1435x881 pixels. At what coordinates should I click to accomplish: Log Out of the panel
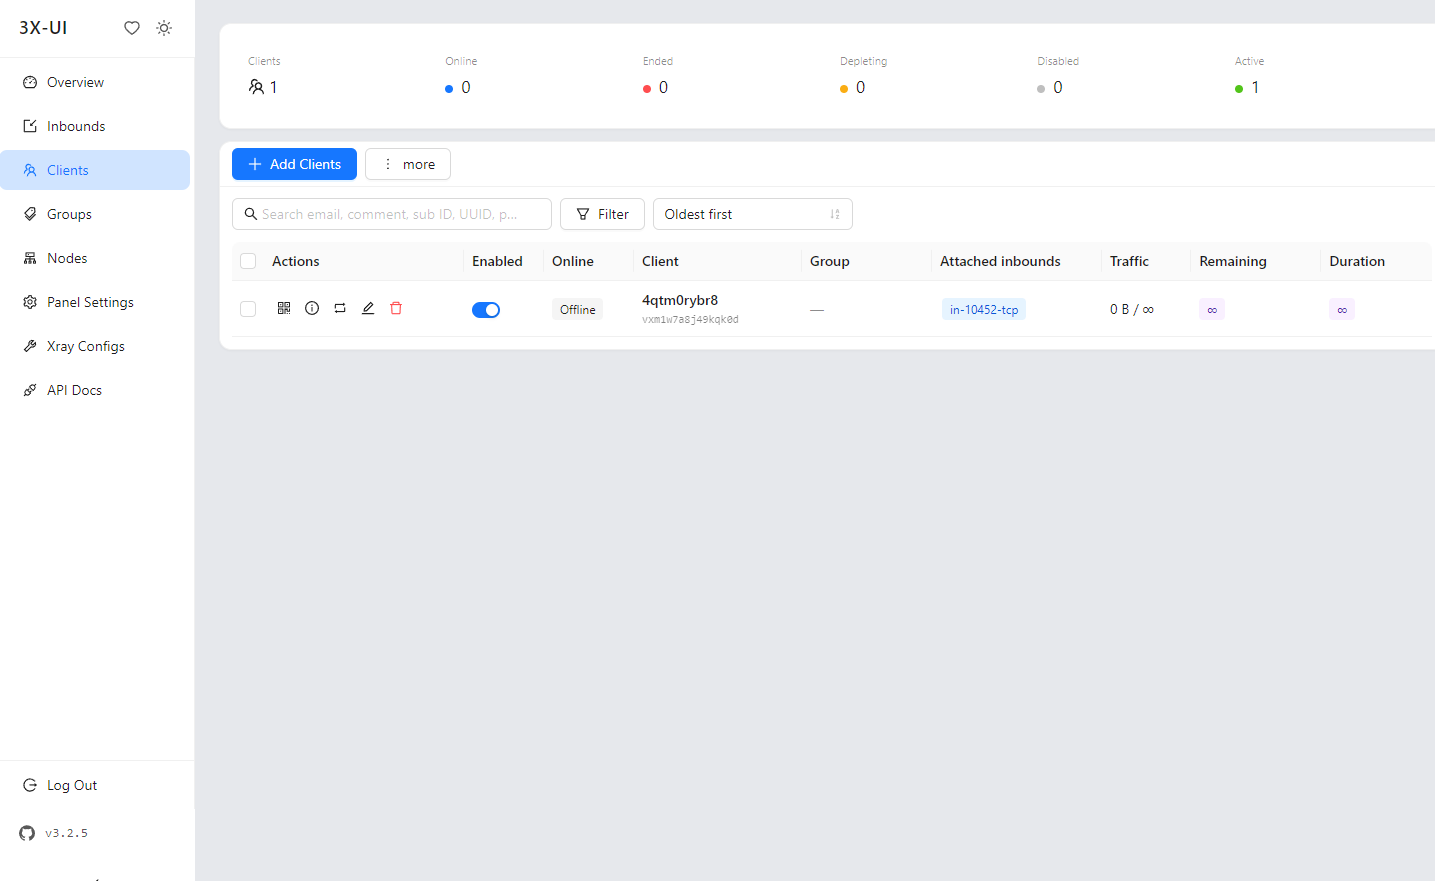click(95, 785)
